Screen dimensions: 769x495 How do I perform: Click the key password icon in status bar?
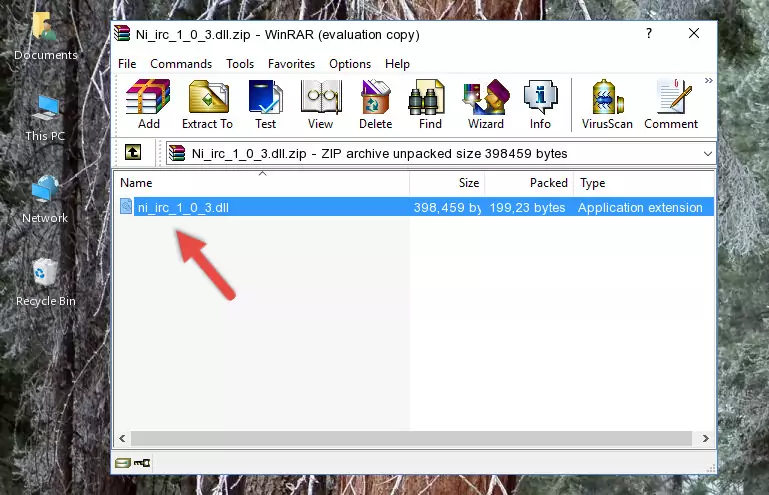(142, 462)
